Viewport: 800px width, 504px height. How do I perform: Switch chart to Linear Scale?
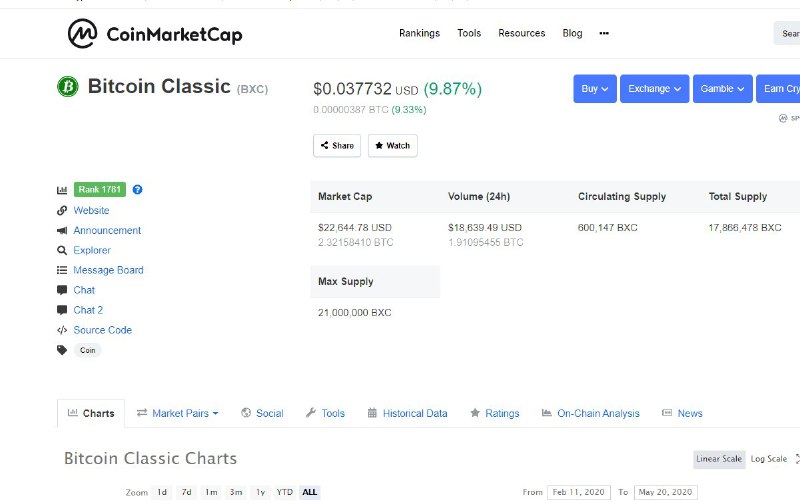(719, 459)
